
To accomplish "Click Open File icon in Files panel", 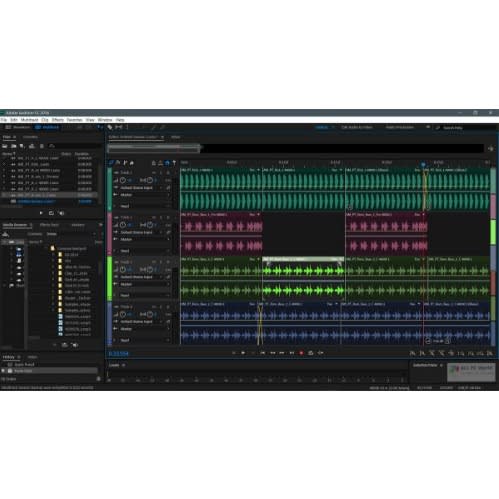I will [5, 146].
